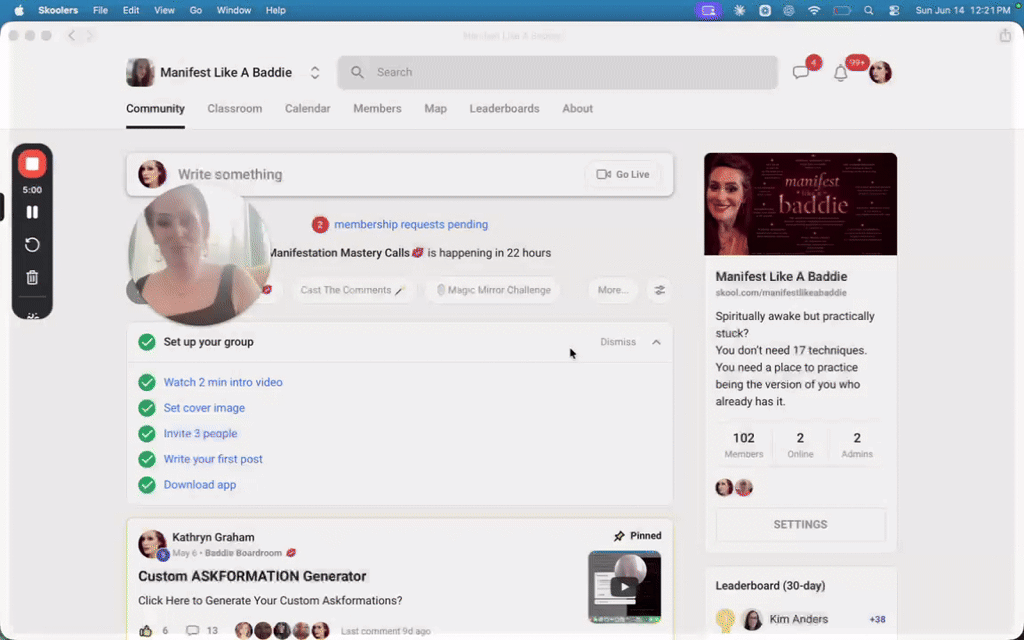Open the membership requests pending link
1024x640 pixels.
point(411,224)
